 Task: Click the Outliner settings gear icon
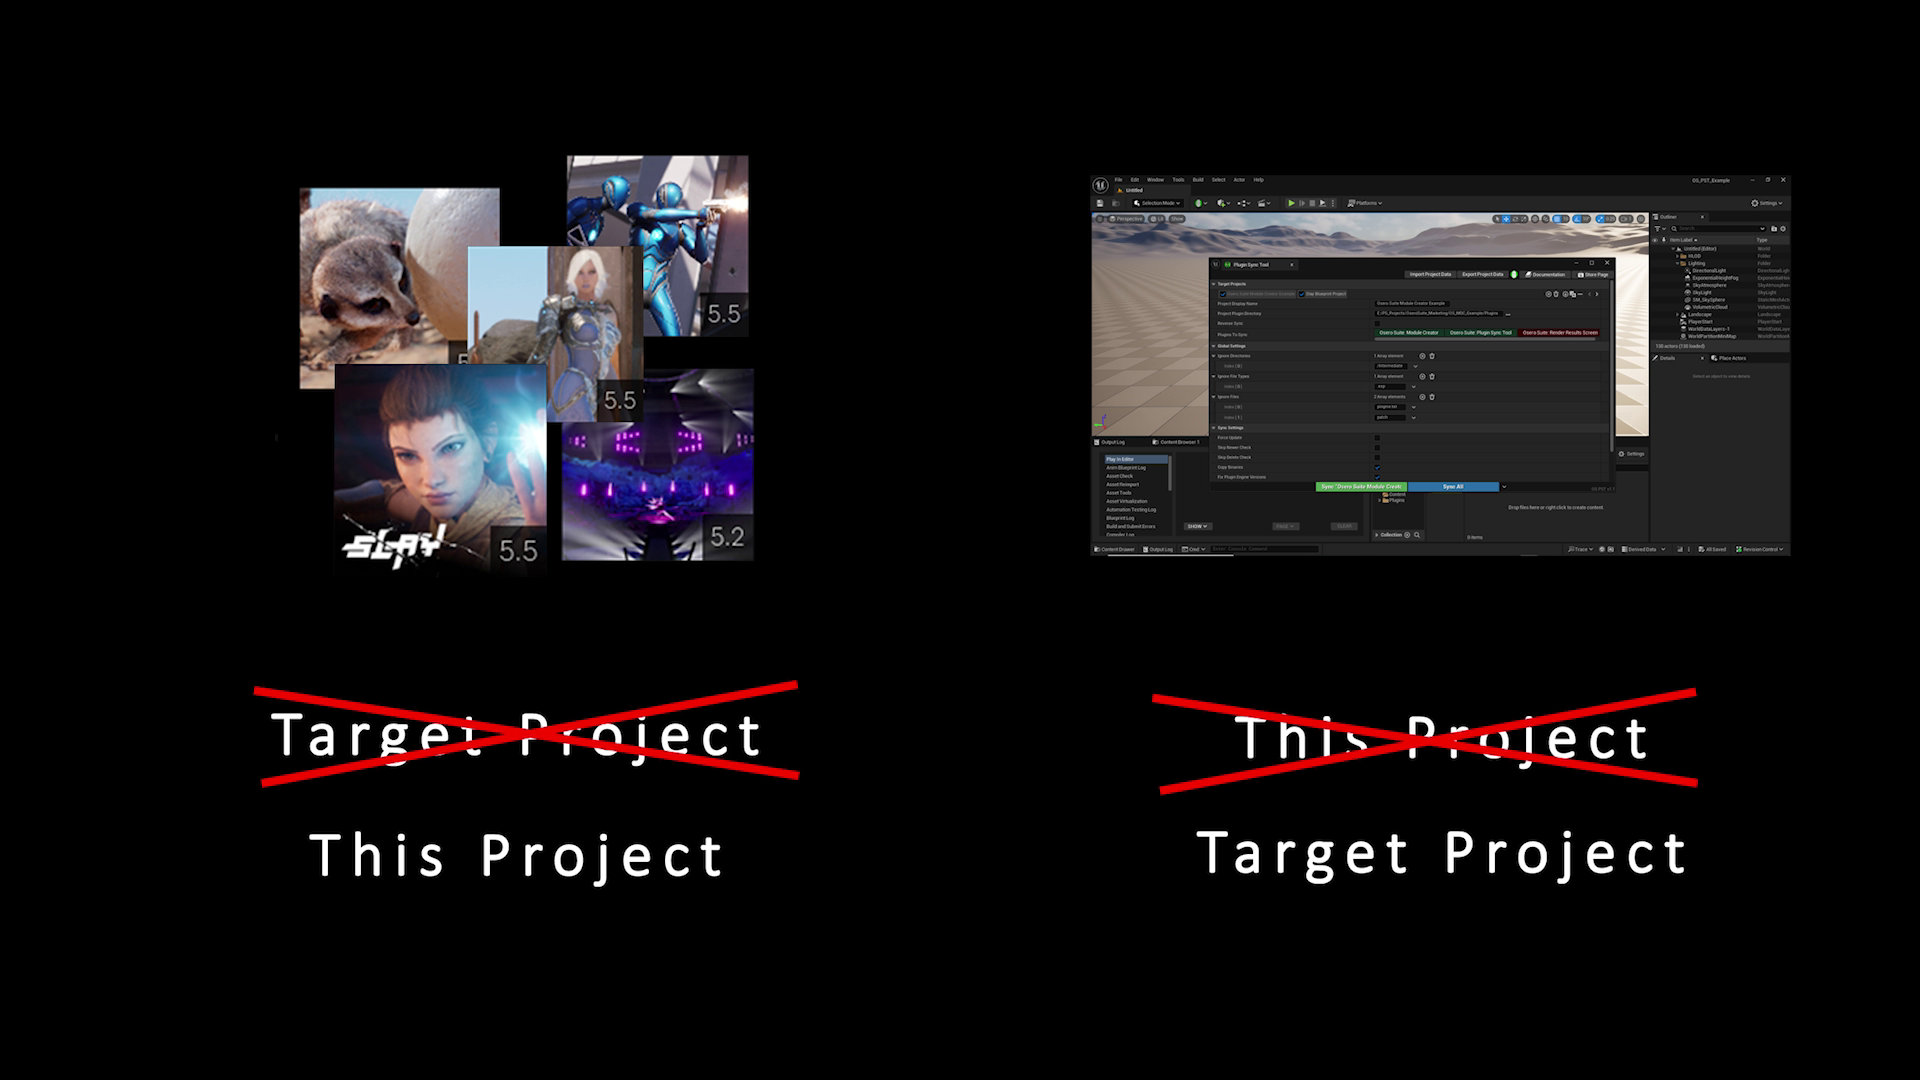pyautogui.click(x=1783, y=228)
